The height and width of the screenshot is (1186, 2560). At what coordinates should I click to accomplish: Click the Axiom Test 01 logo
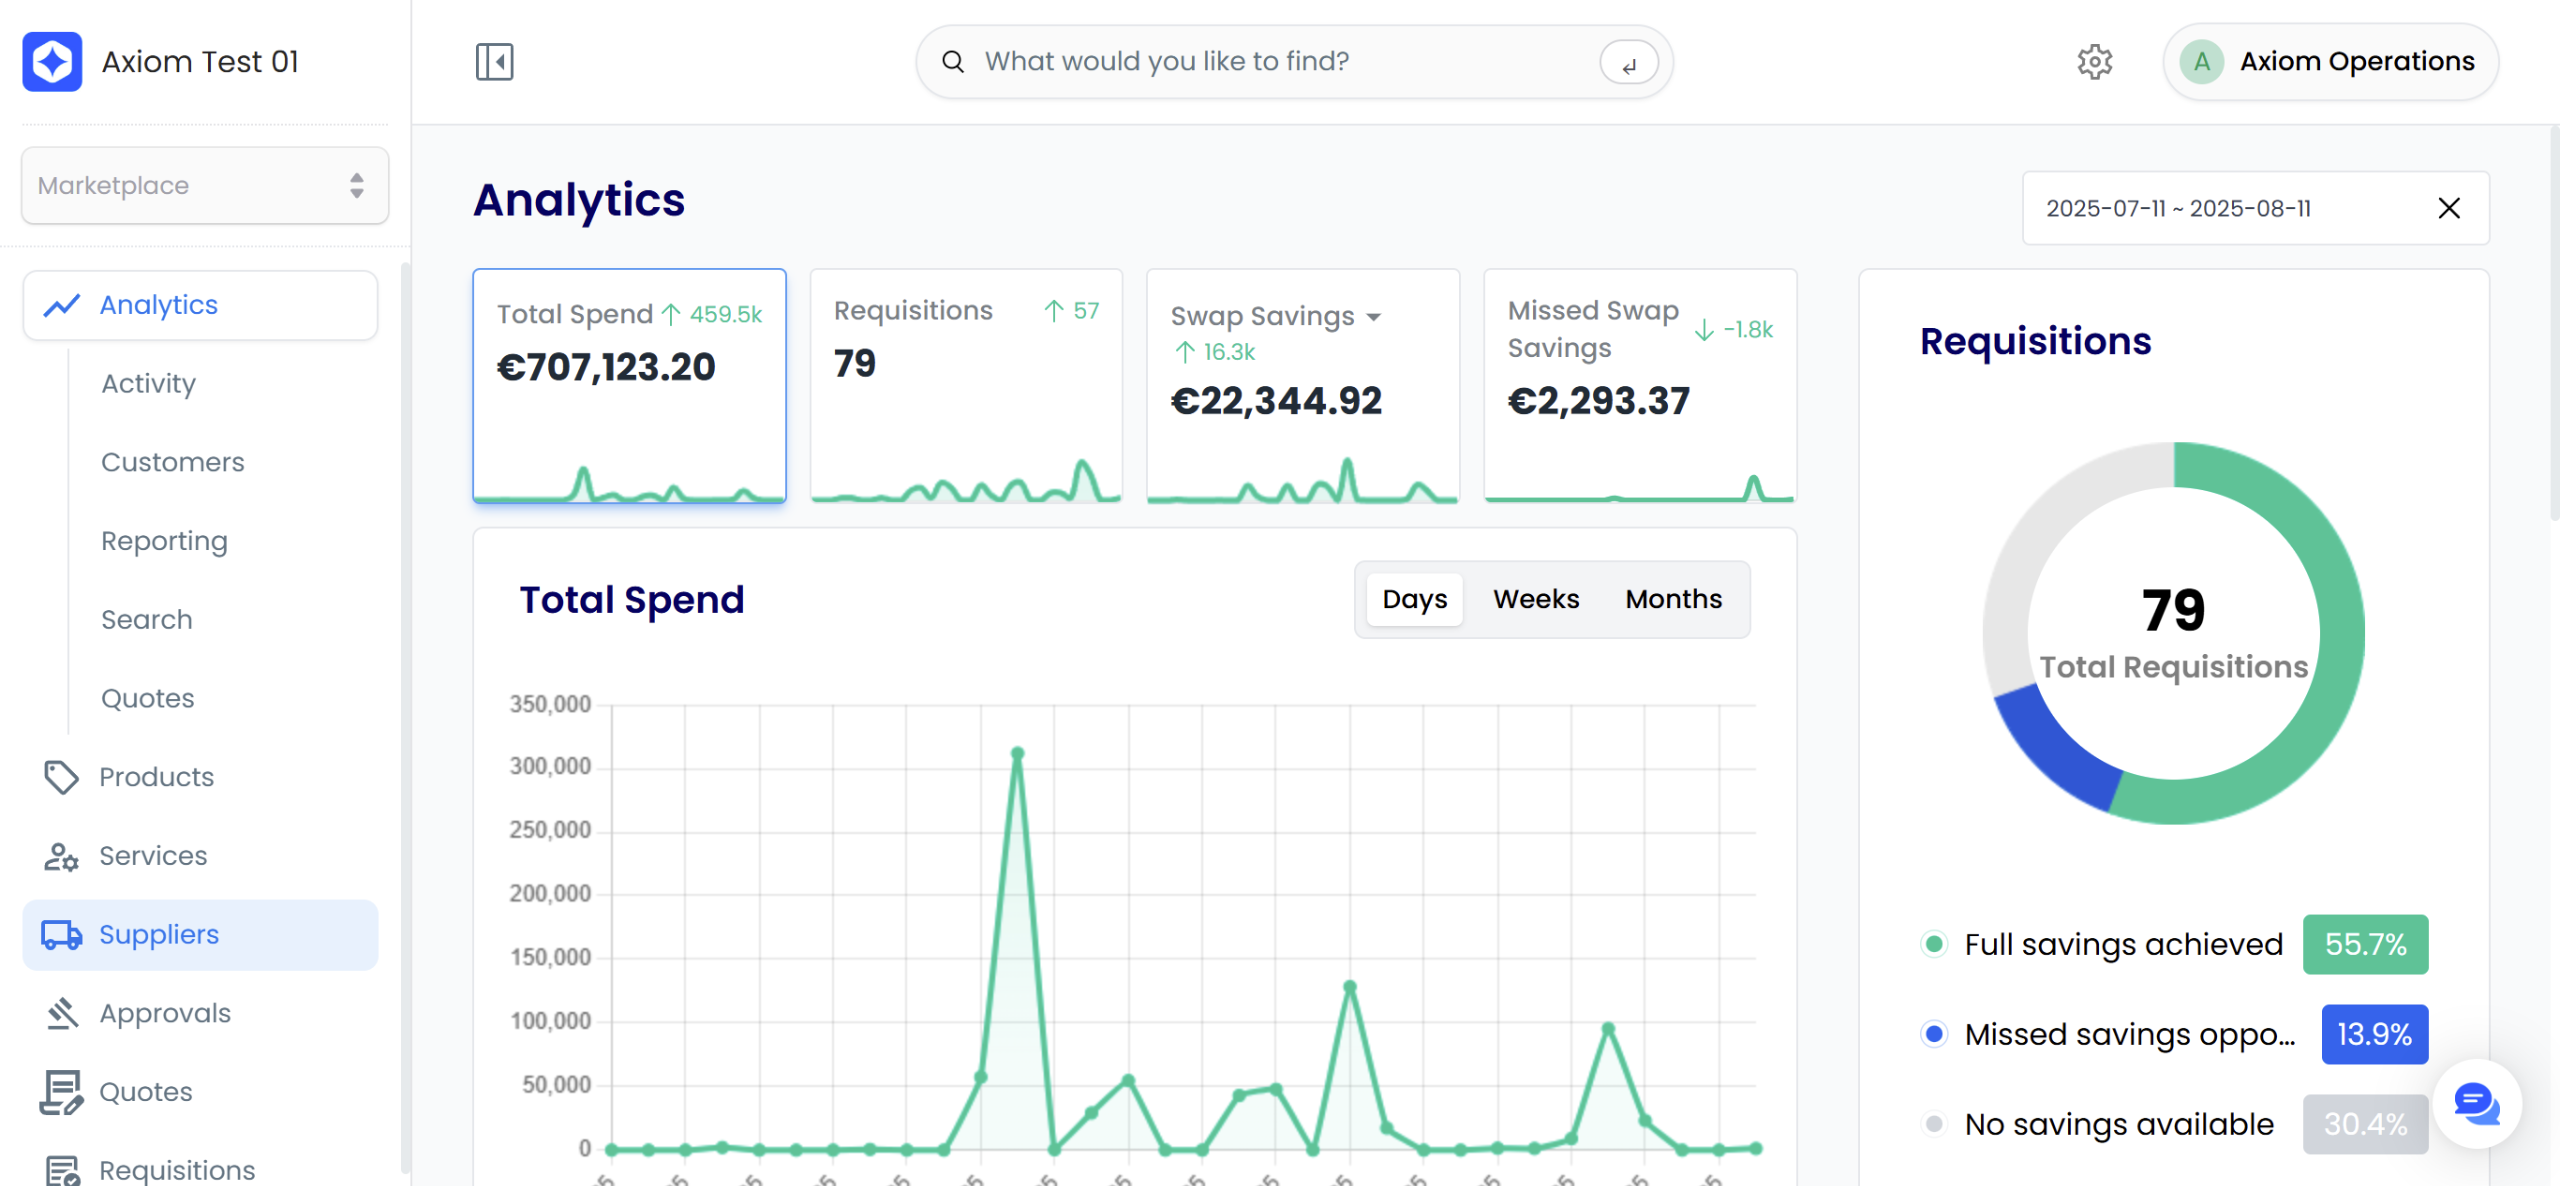tap(52, 62)
